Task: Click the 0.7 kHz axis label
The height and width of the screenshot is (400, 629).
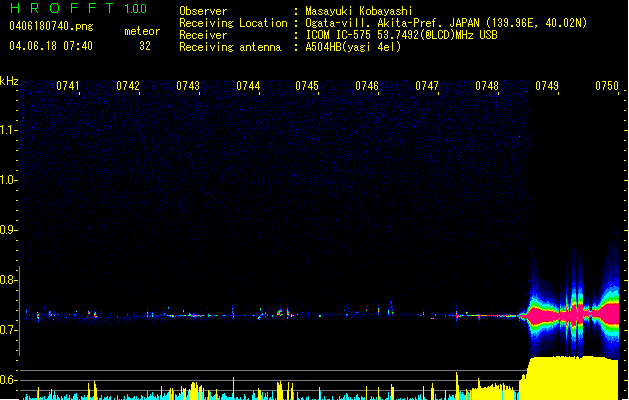Action: click(x=8, y=329)
